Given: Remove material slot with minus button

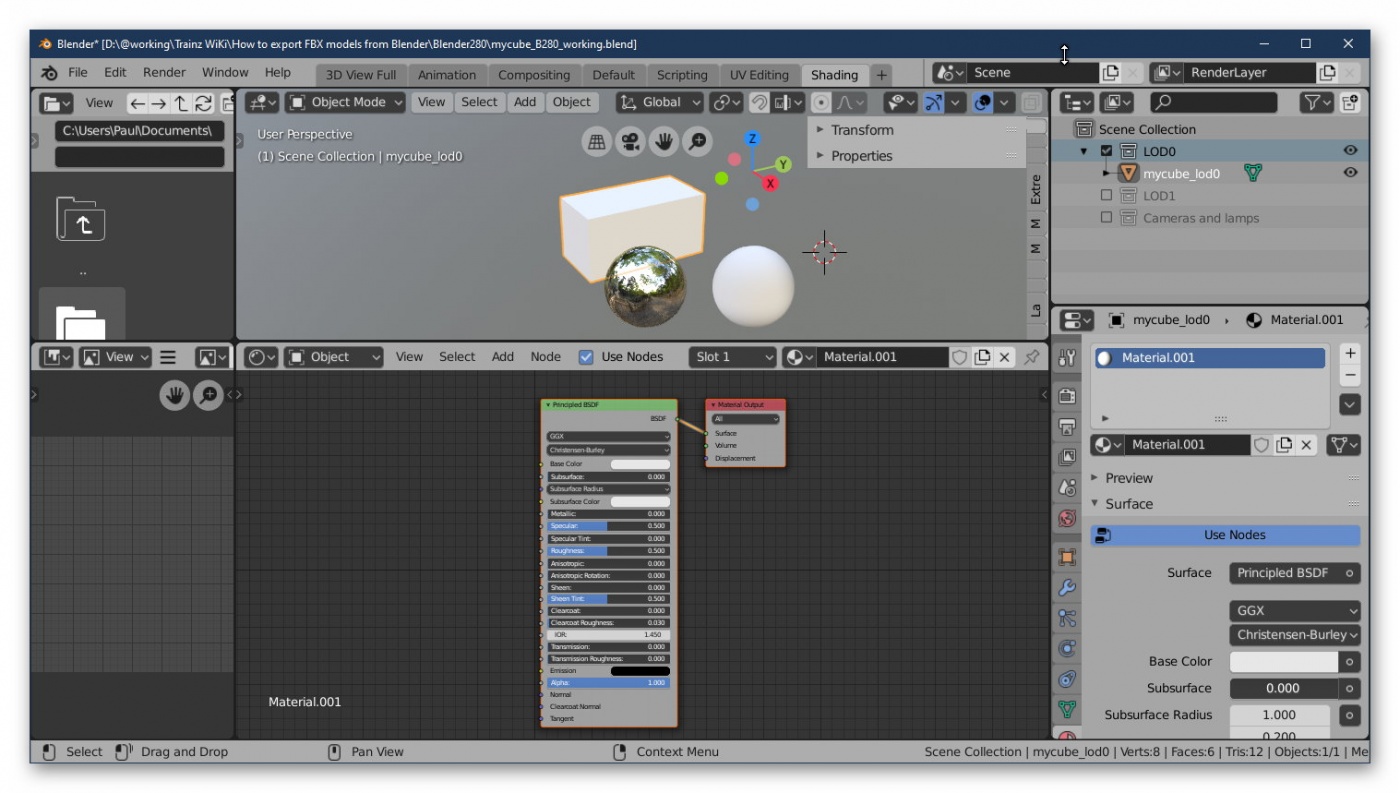Looking at the screenshot, I should point(1350,375).
